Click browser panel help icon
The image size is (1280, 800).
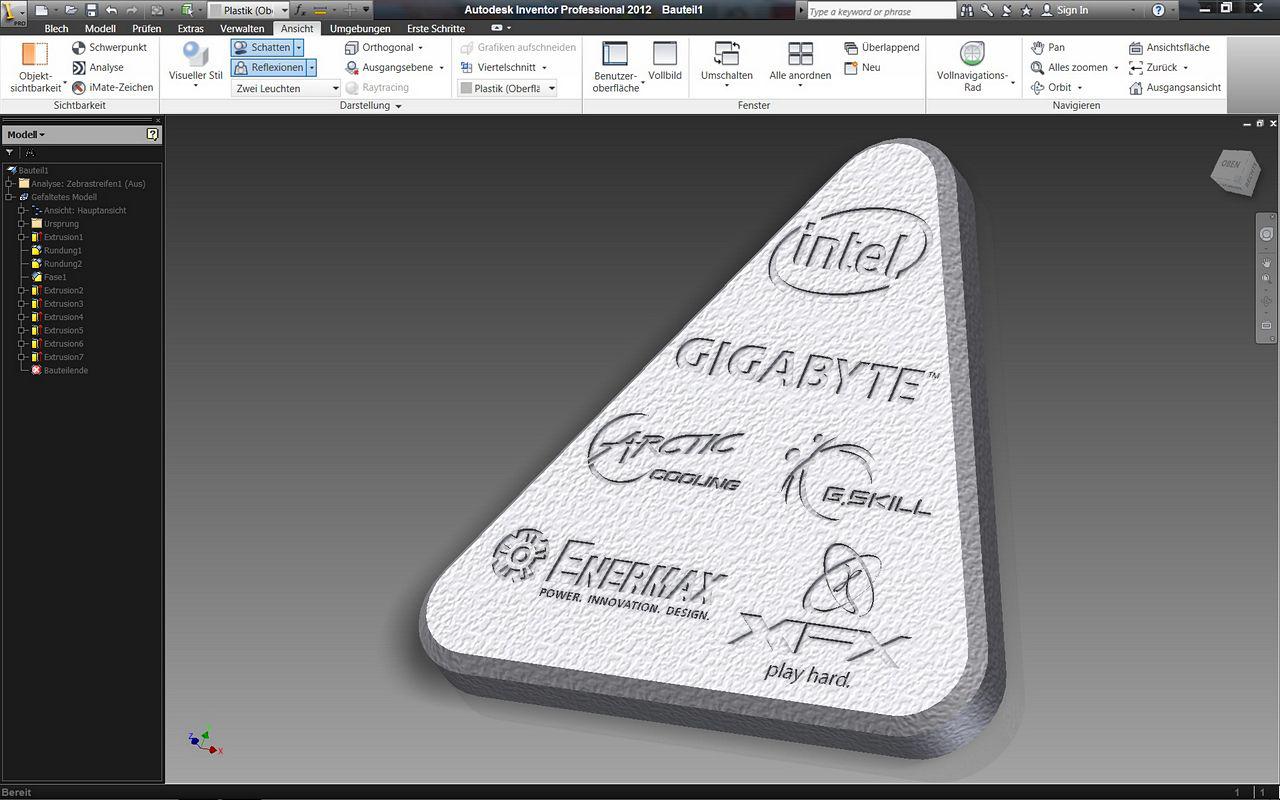152,134
